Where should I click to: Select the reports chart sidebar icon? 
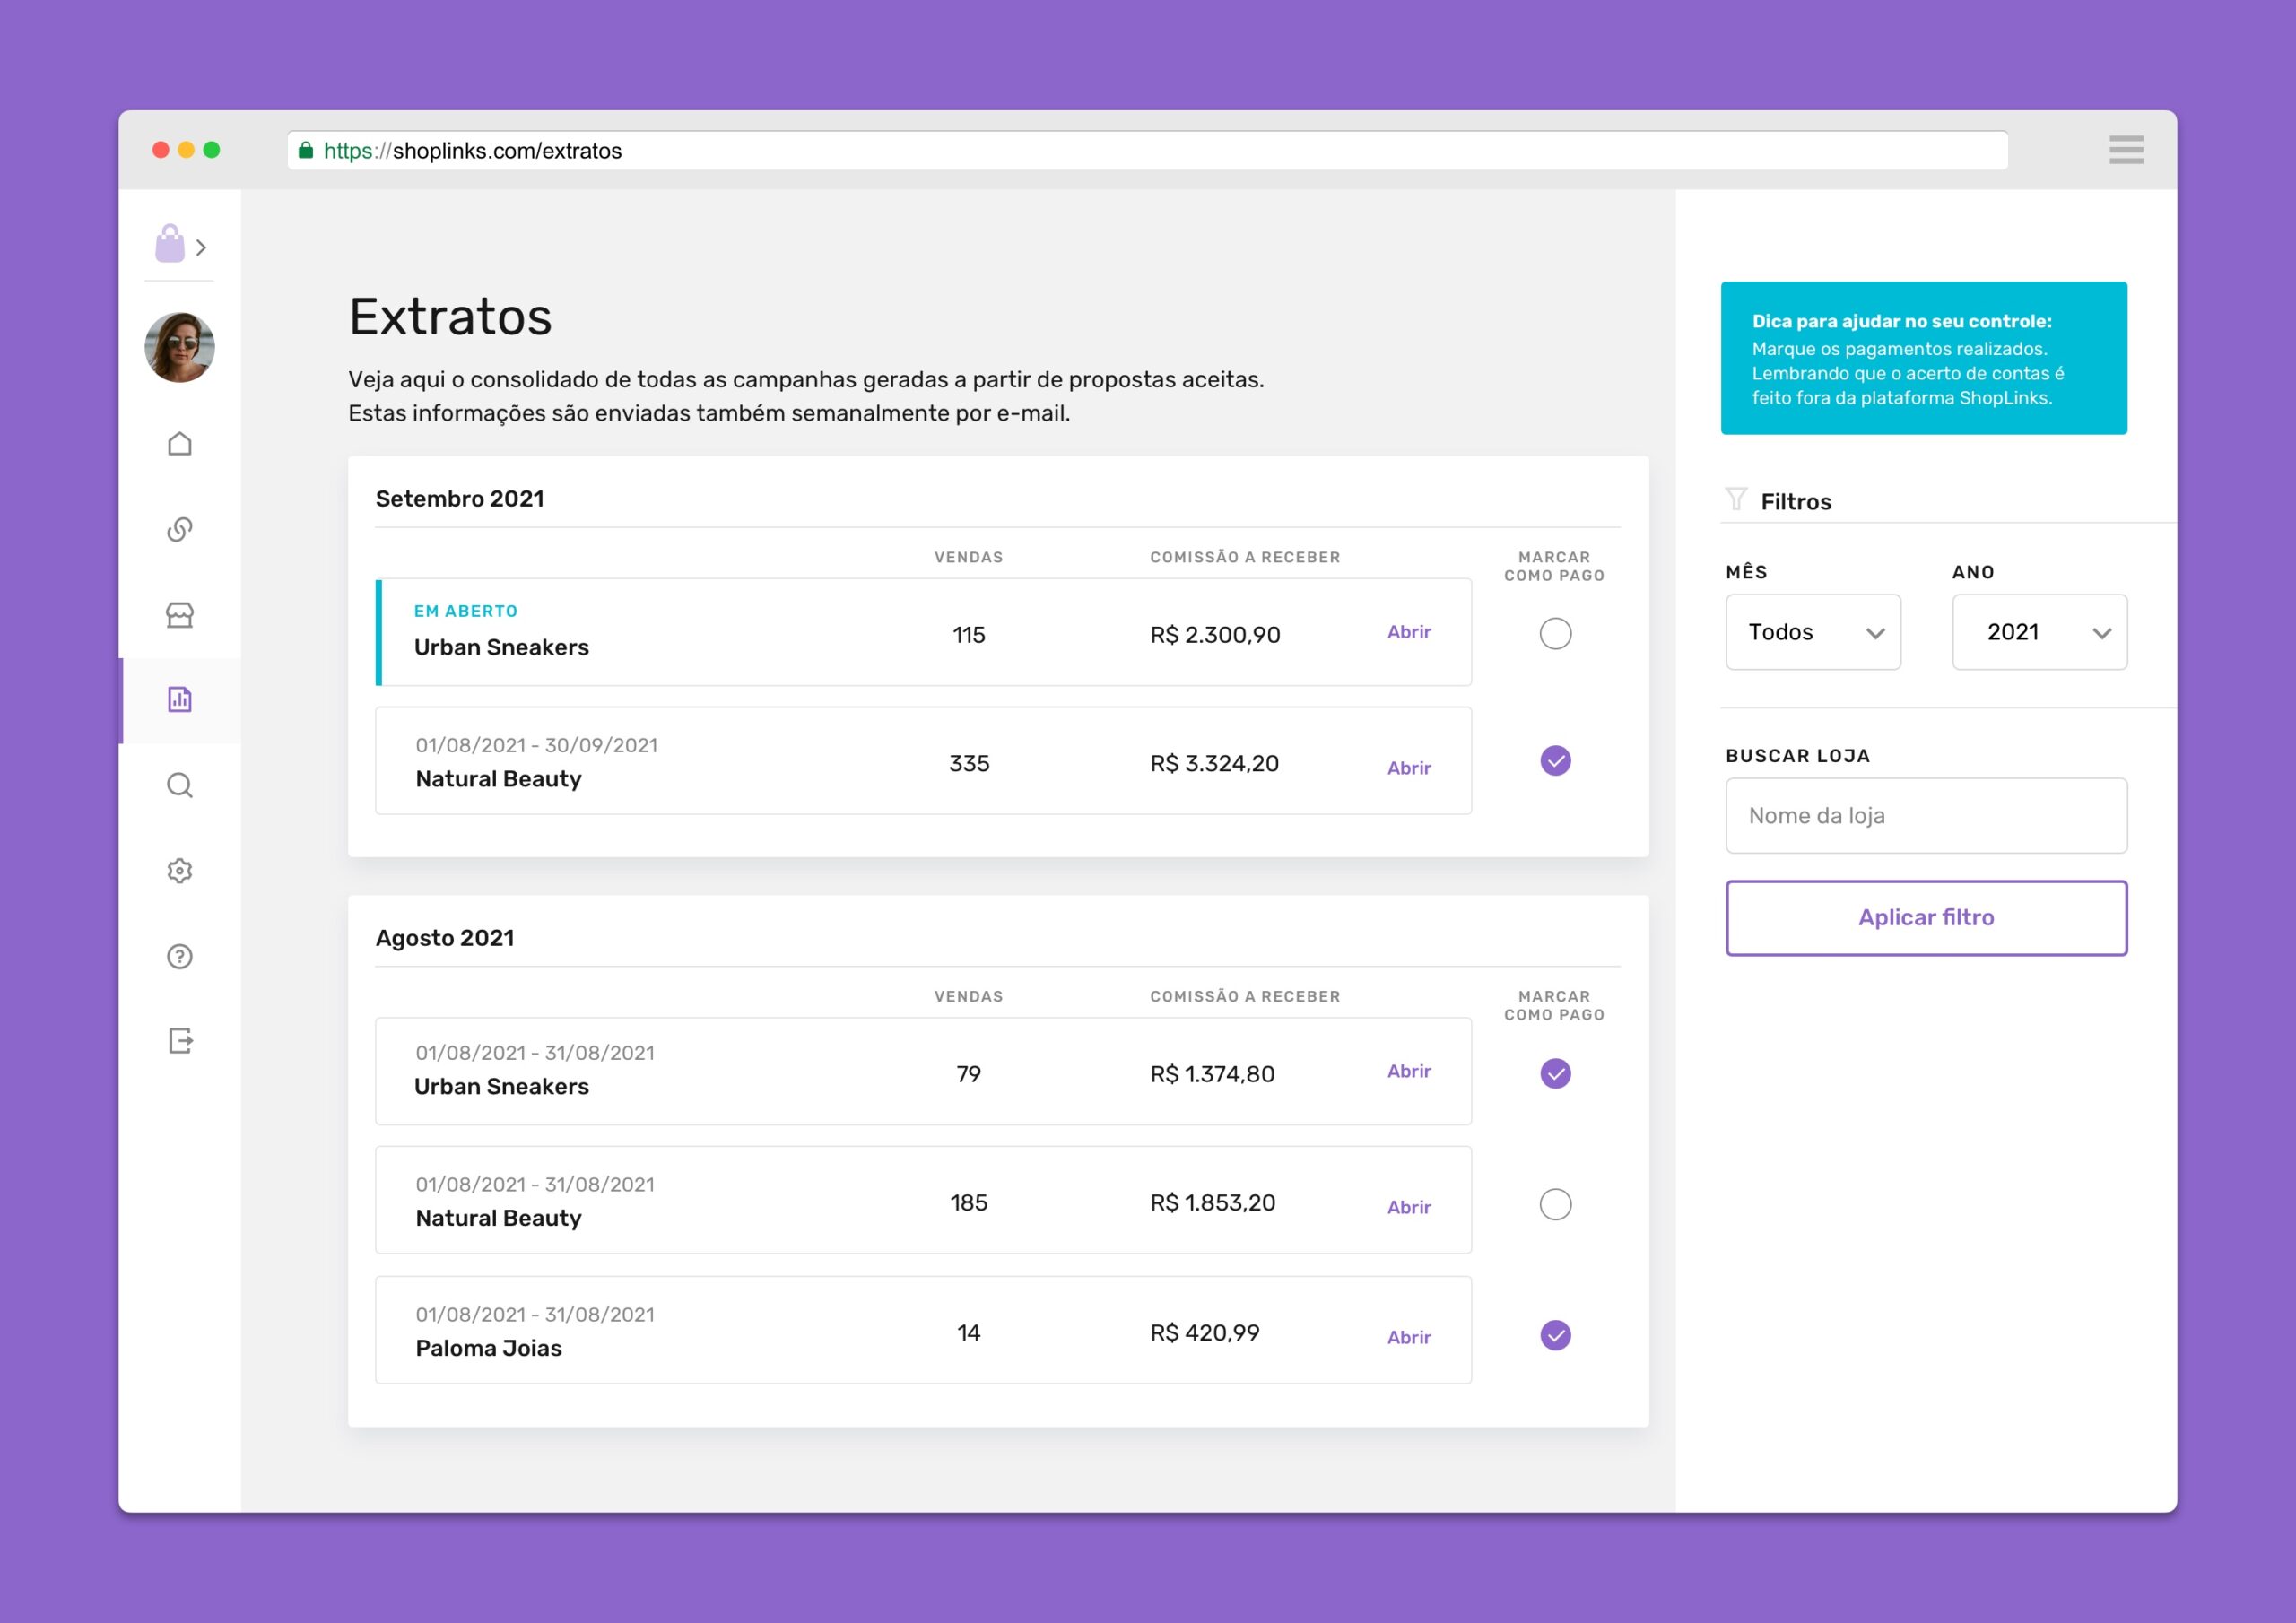[x=180, y=699]
